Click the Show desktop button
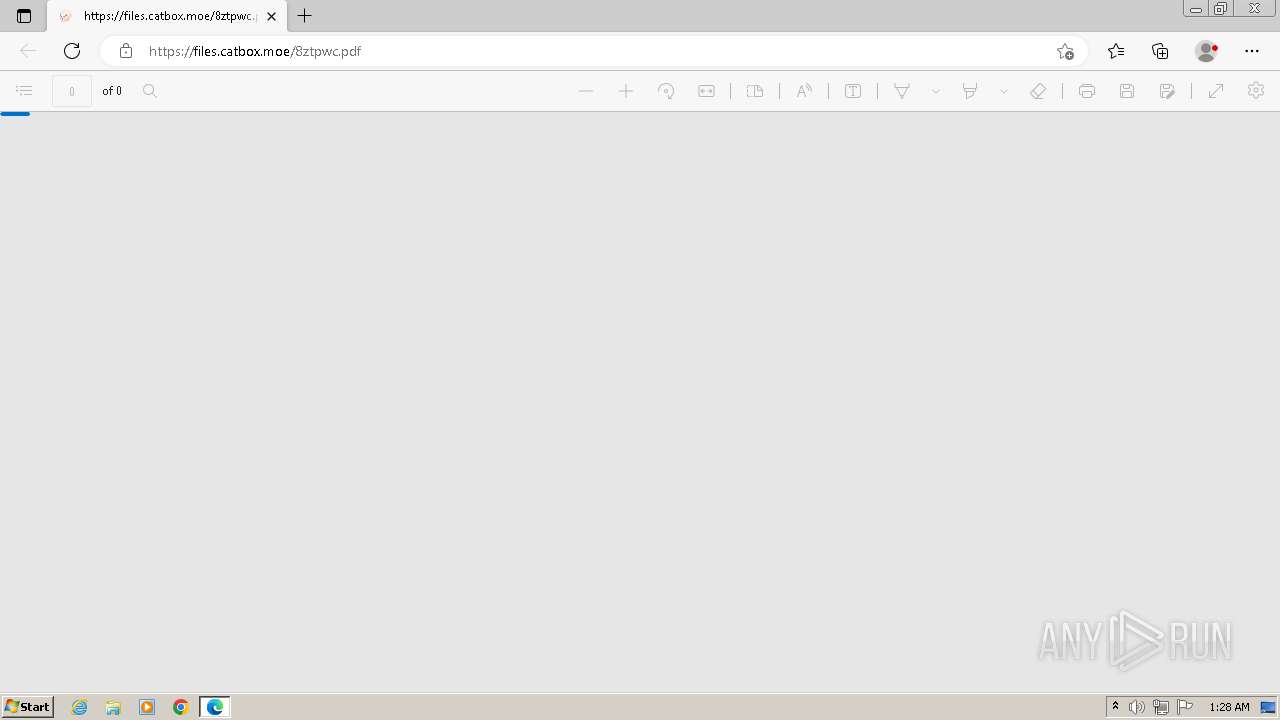The width and height of the screenshot is (1280, 720). pos(1268,707)
